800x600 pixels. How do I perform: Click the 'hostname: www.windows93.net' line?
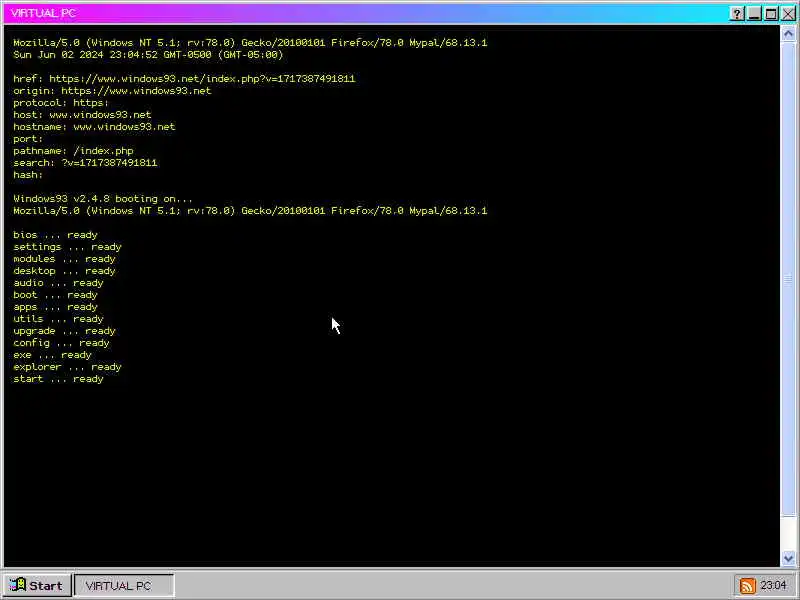(x=94, y=127)
